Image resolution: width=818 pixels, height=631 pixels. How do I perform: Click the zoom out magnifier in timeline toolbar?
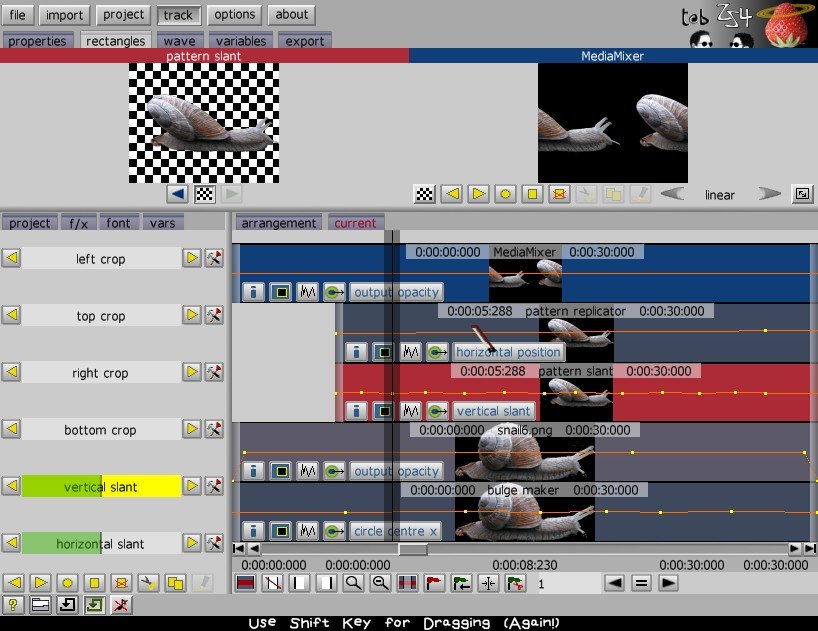[x=380, y=583]
